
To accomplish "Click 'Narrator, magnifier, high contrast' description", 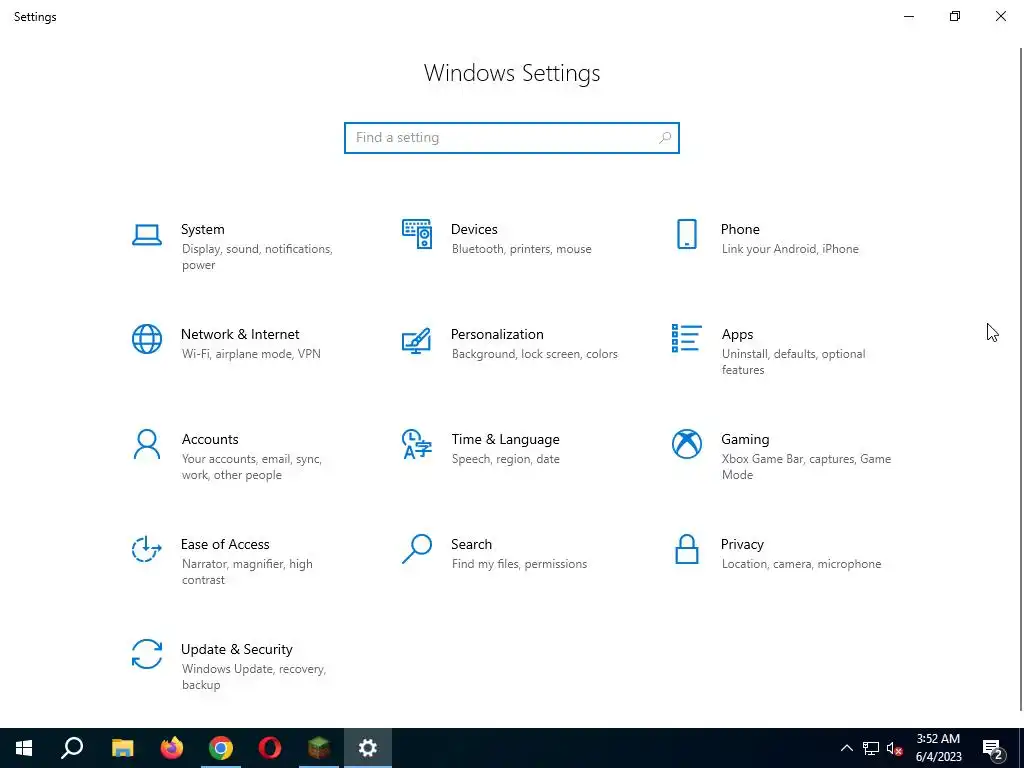I will pyautogui.click(x=247, y=572).
